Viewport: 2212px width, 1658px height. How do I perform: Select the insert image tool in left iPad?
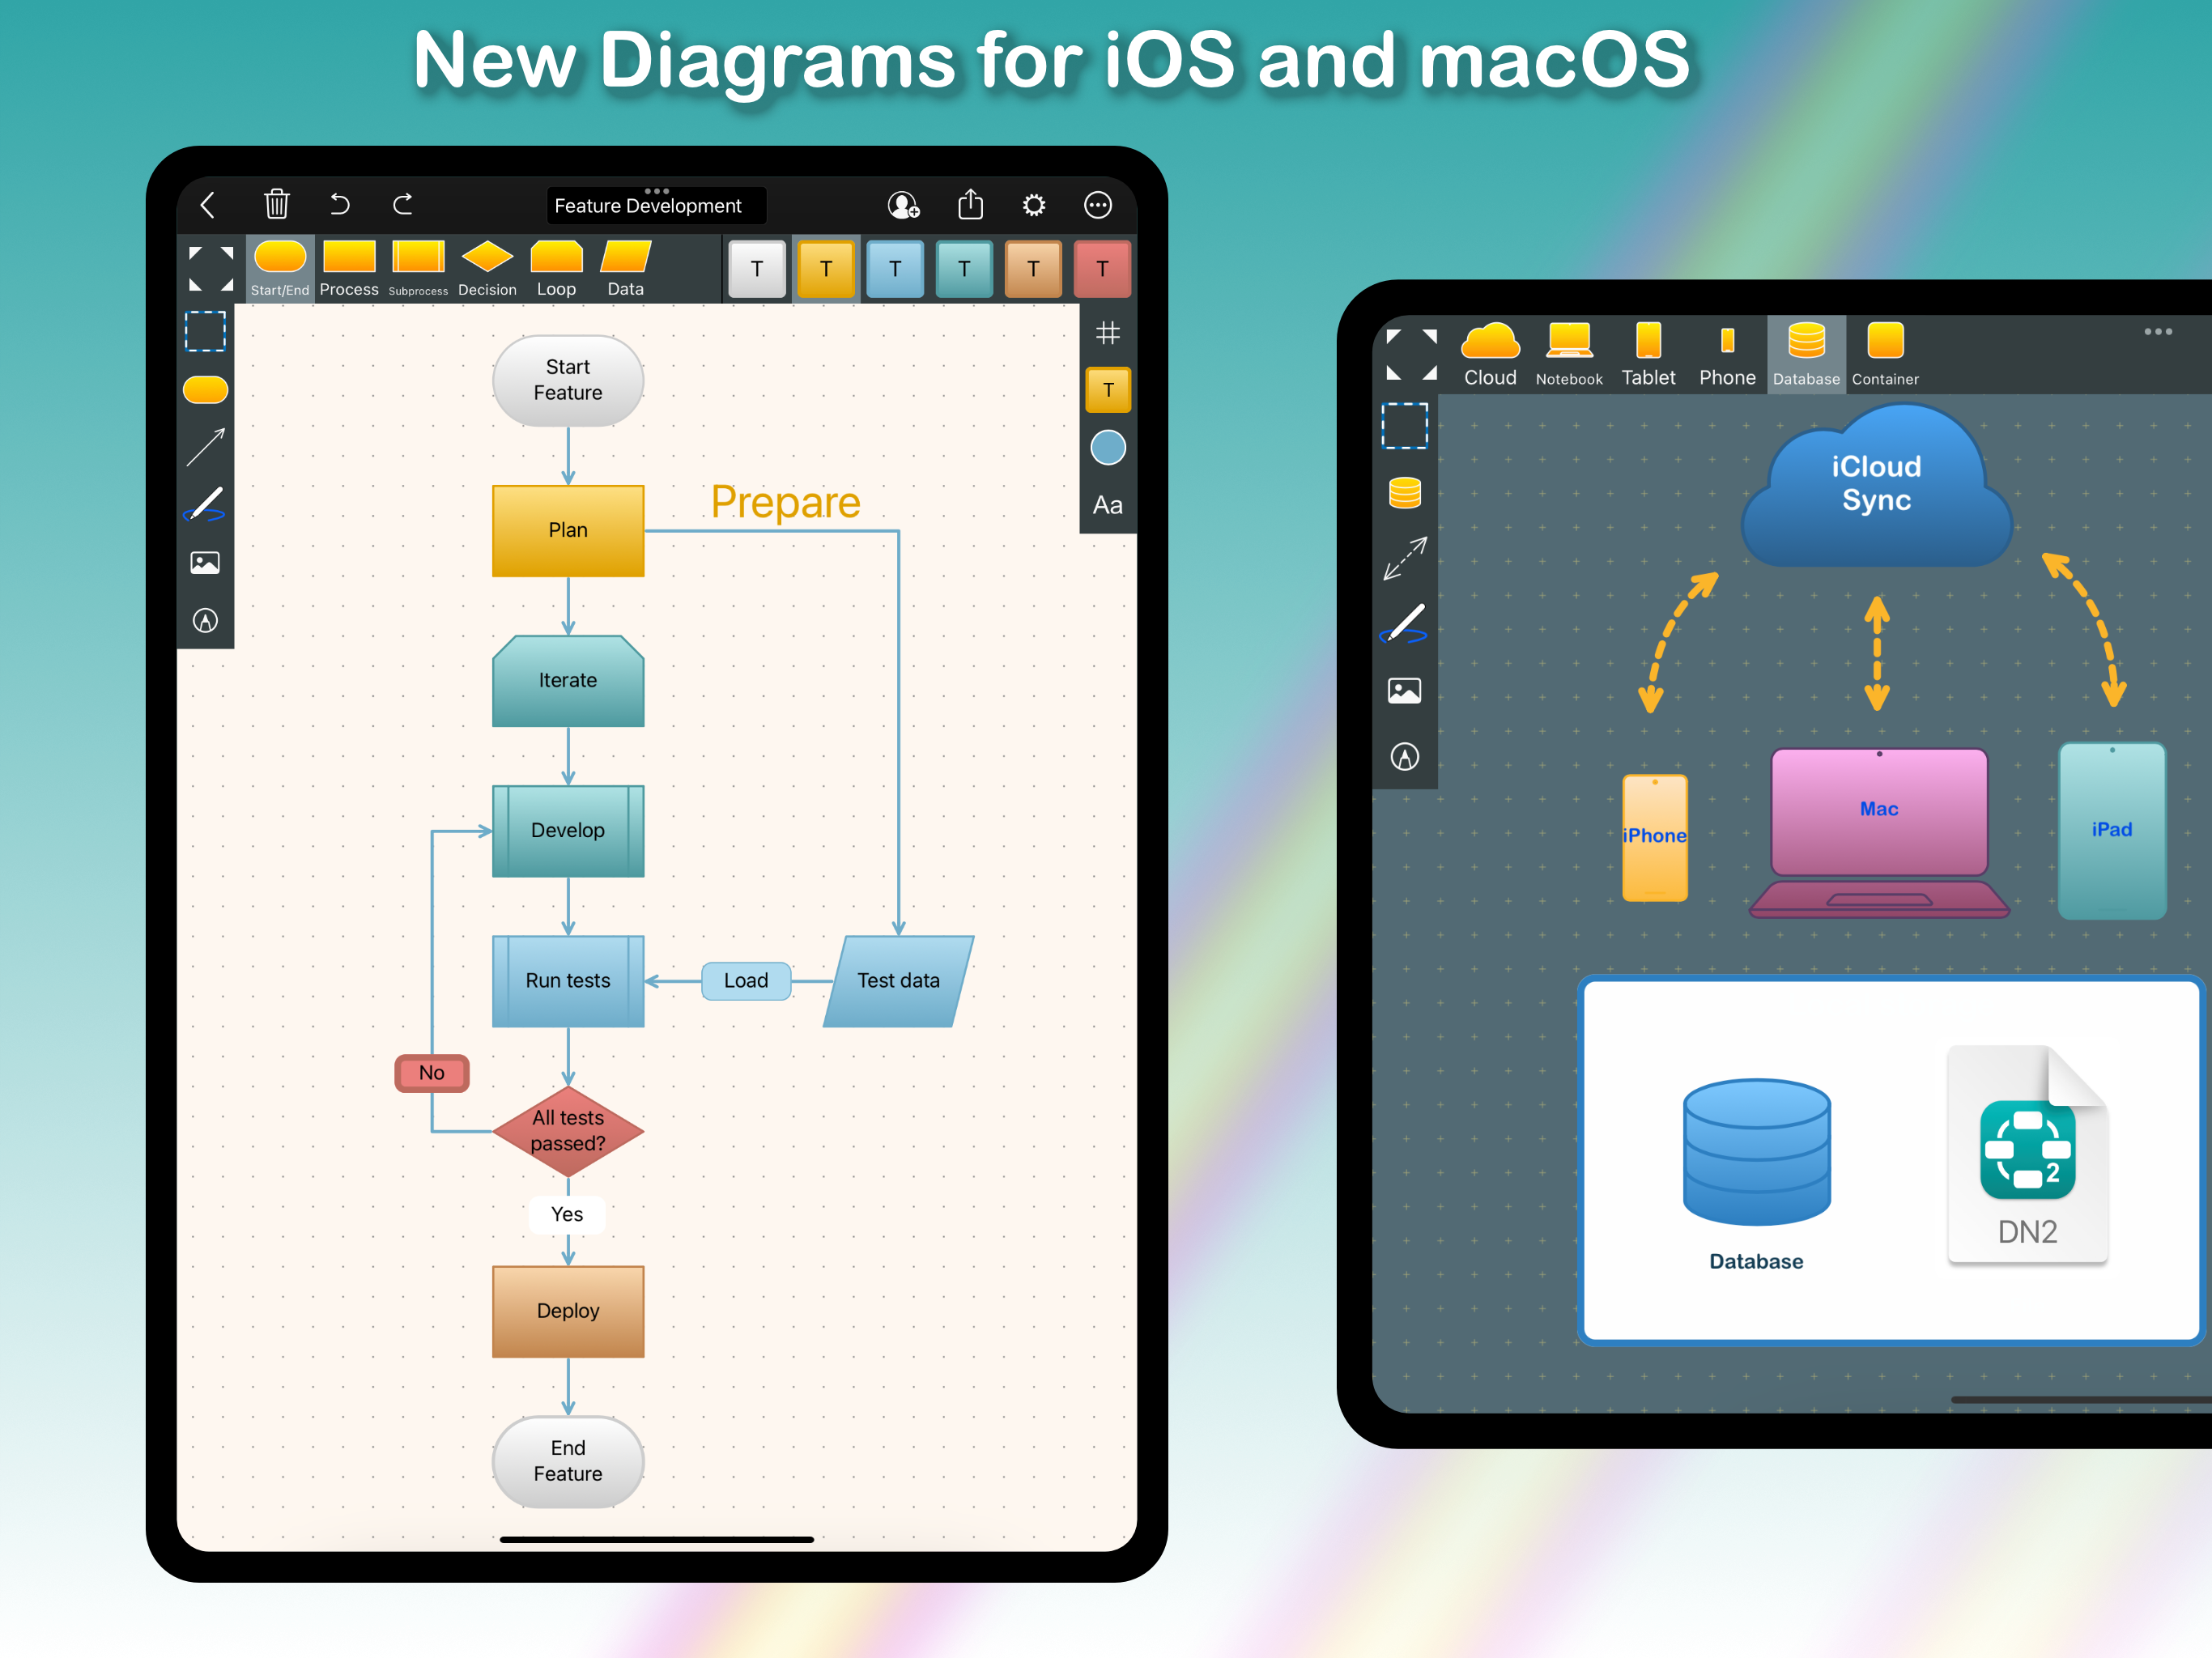pos(205,563)
